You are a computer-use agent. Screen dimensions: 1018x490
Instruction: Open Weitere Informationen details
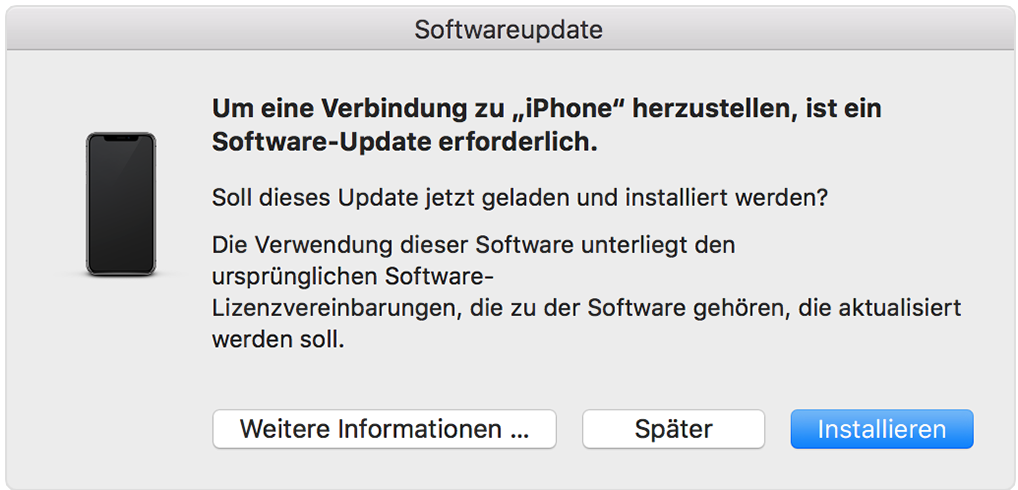[384, 429]
